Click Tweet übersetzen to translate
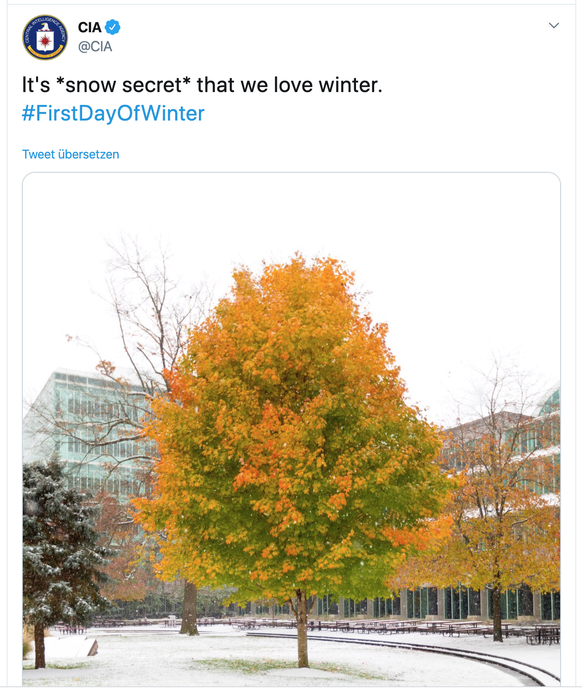The width and height of the screenshot is (582, 692). (71, 154)
